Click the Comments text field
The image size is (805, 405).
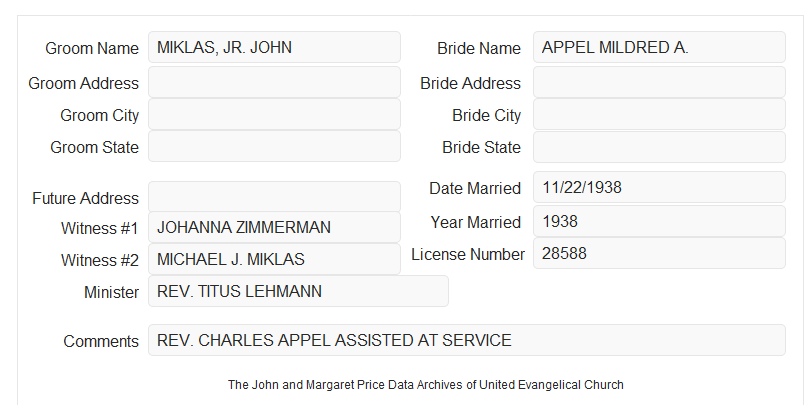pyautogui.click(x=467, y=340)
